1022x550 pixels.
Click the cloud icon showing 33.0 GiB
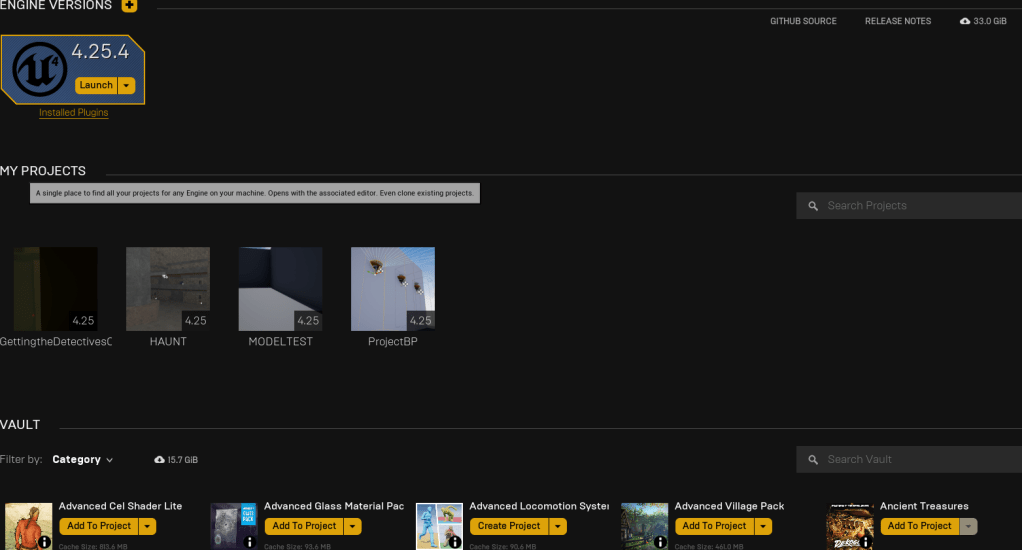tap(964, 21)
